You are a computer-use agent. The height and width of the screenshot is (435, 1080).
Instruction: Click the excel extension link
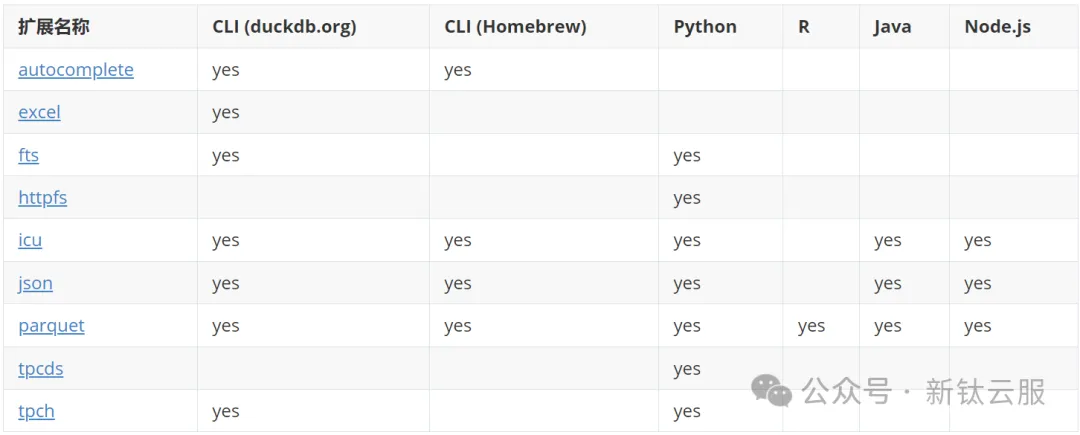tap(39, 113)
